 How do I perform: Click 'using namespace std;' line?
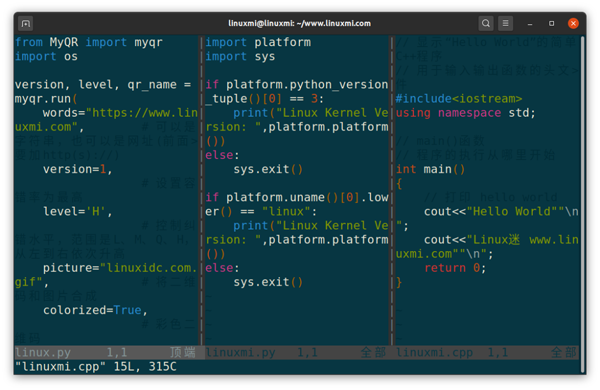[x=466, y=113]
